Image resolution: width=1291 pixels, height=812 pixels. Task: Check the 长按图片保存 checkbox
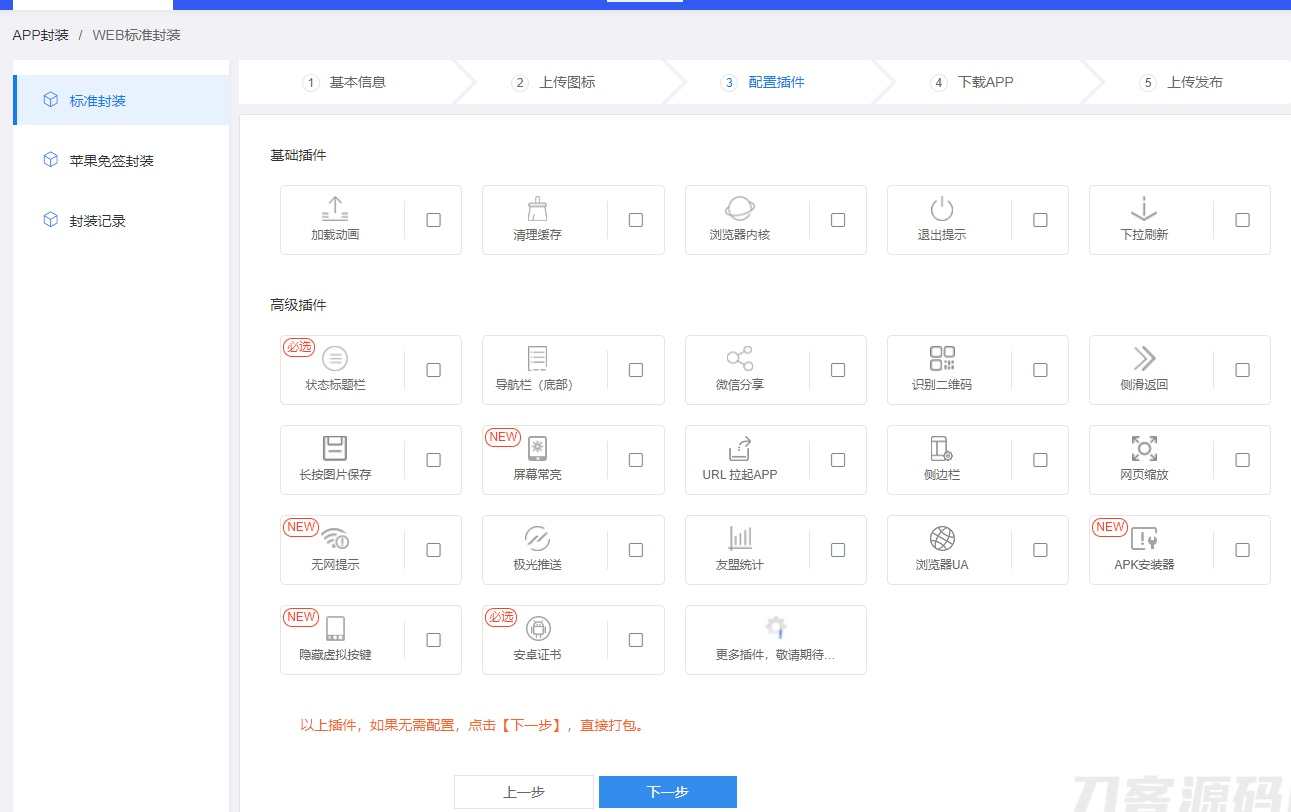pyautogui.click(x=433, y=460)
